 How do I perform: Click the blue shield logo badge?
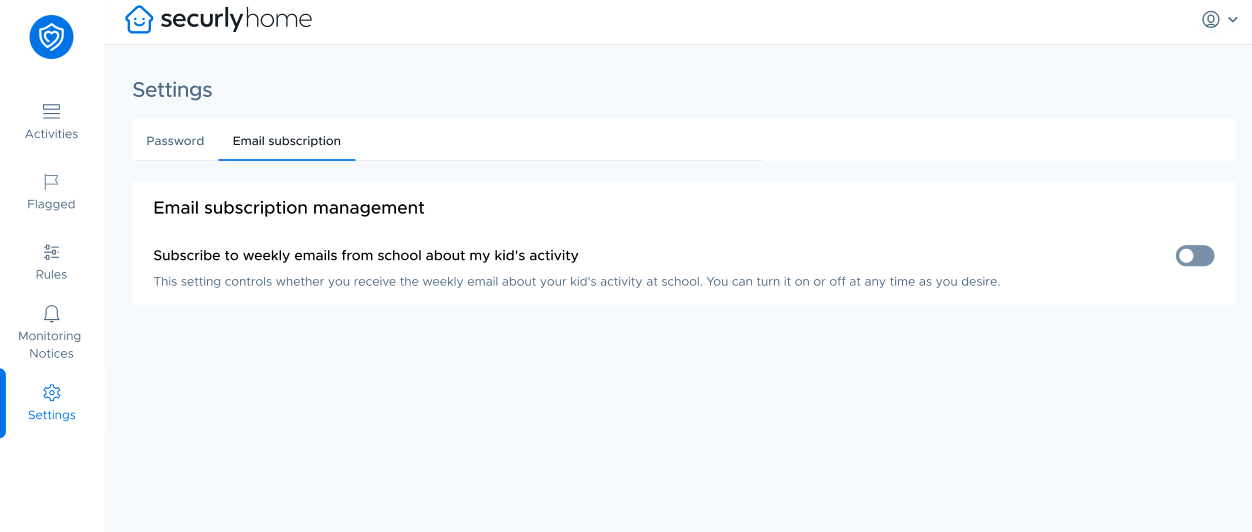click(x=51, y=37)
